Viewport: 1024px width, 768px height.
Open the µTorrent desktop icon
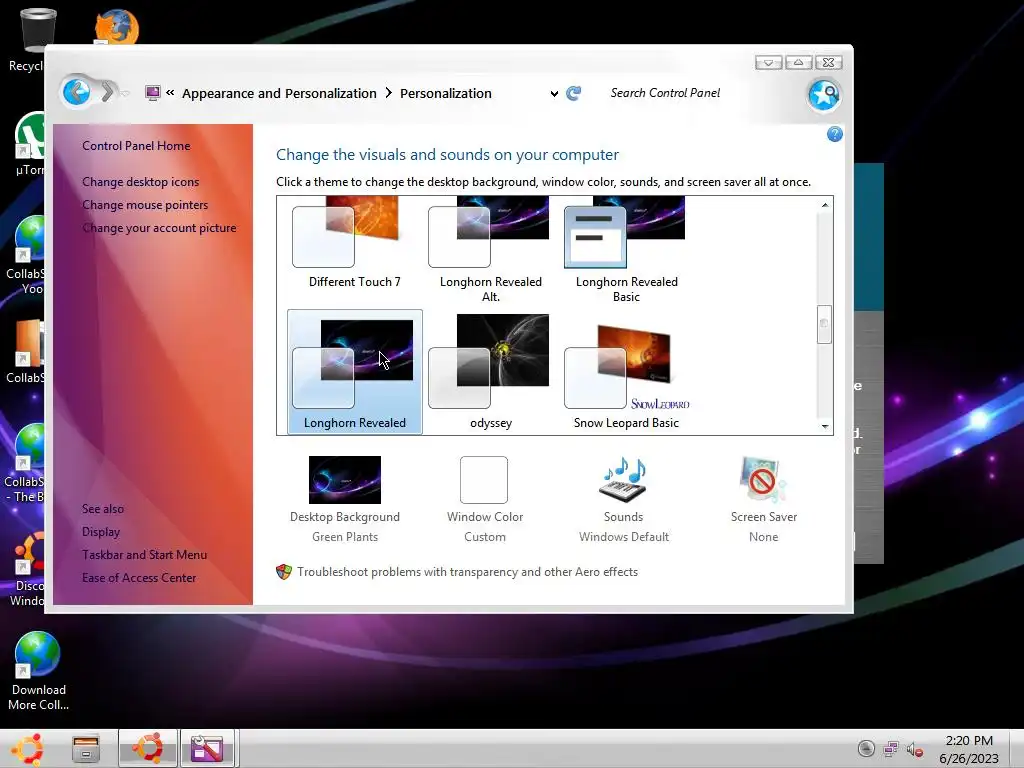click(x=29, y=144)
